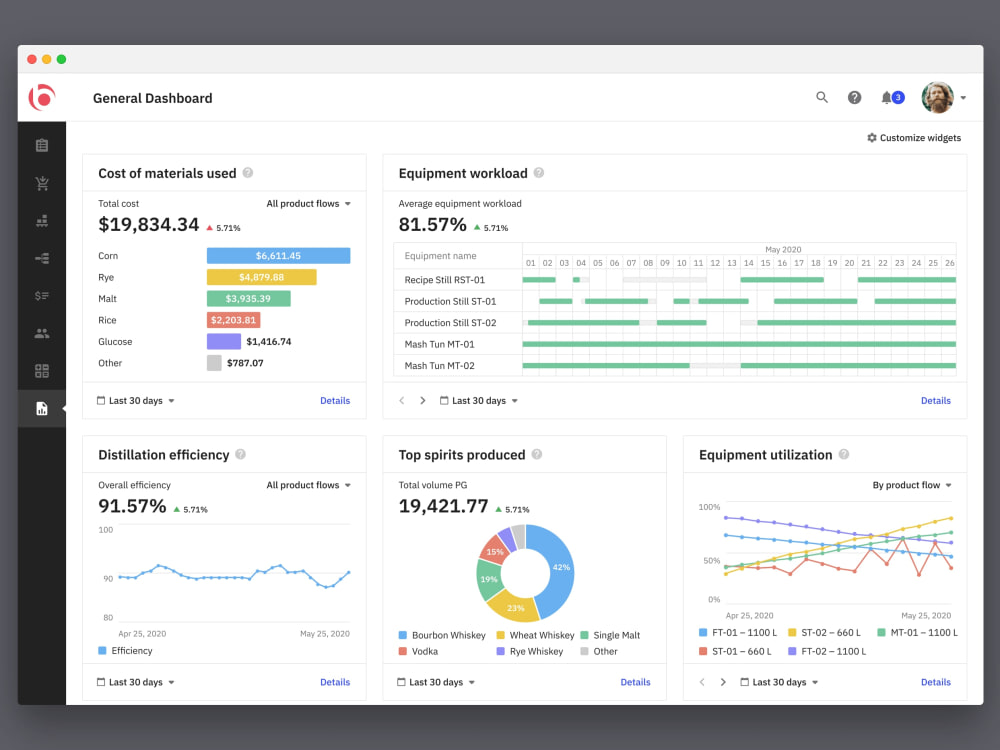Expand the user account menu arrow

[963, 98]
